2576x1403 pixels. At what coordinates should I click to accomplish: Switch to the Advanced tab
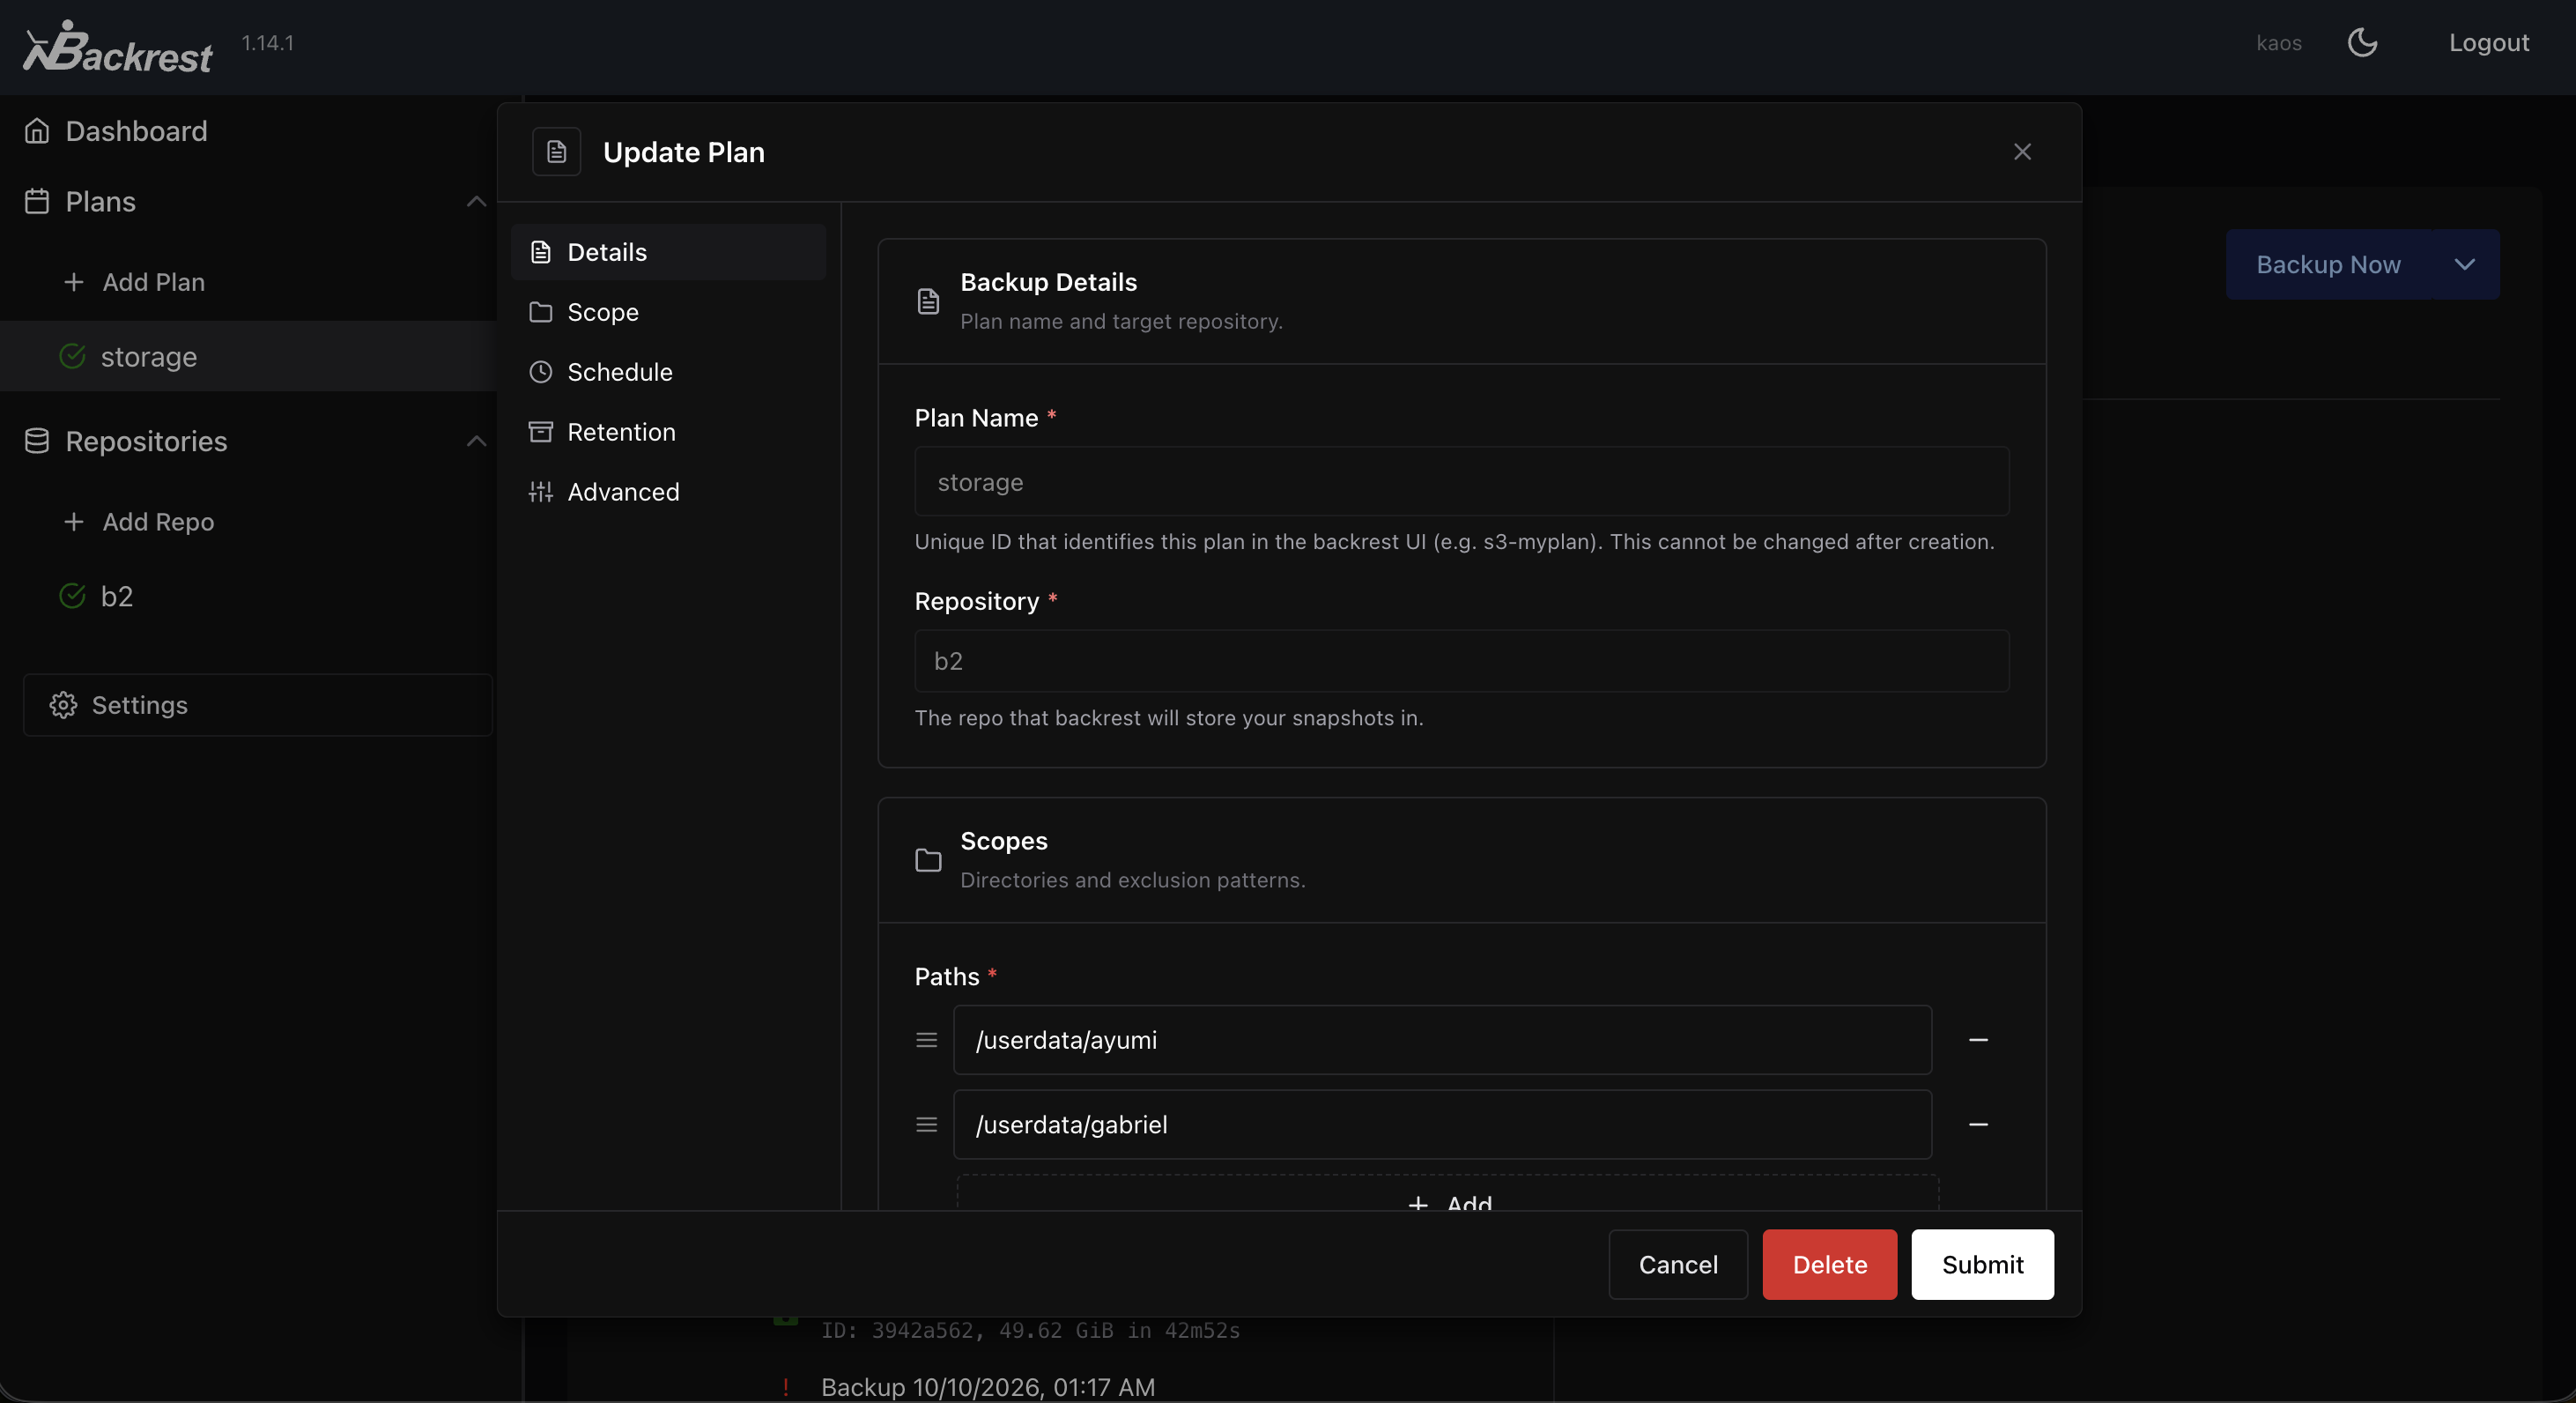[668, 492]
